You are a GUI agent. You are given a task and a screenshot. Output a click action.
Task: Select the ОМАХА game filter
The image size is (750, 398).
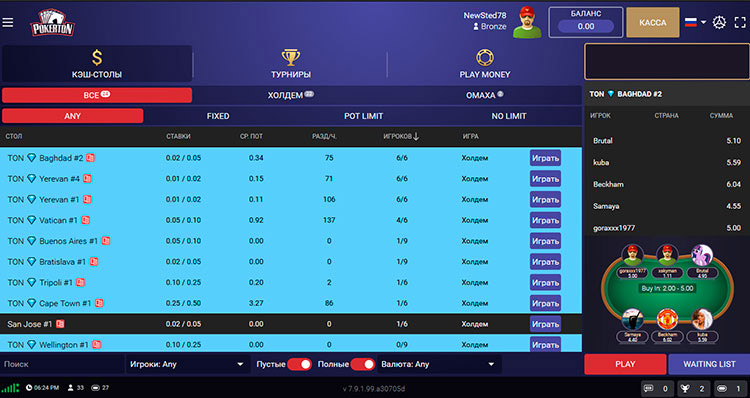point(485,95)
